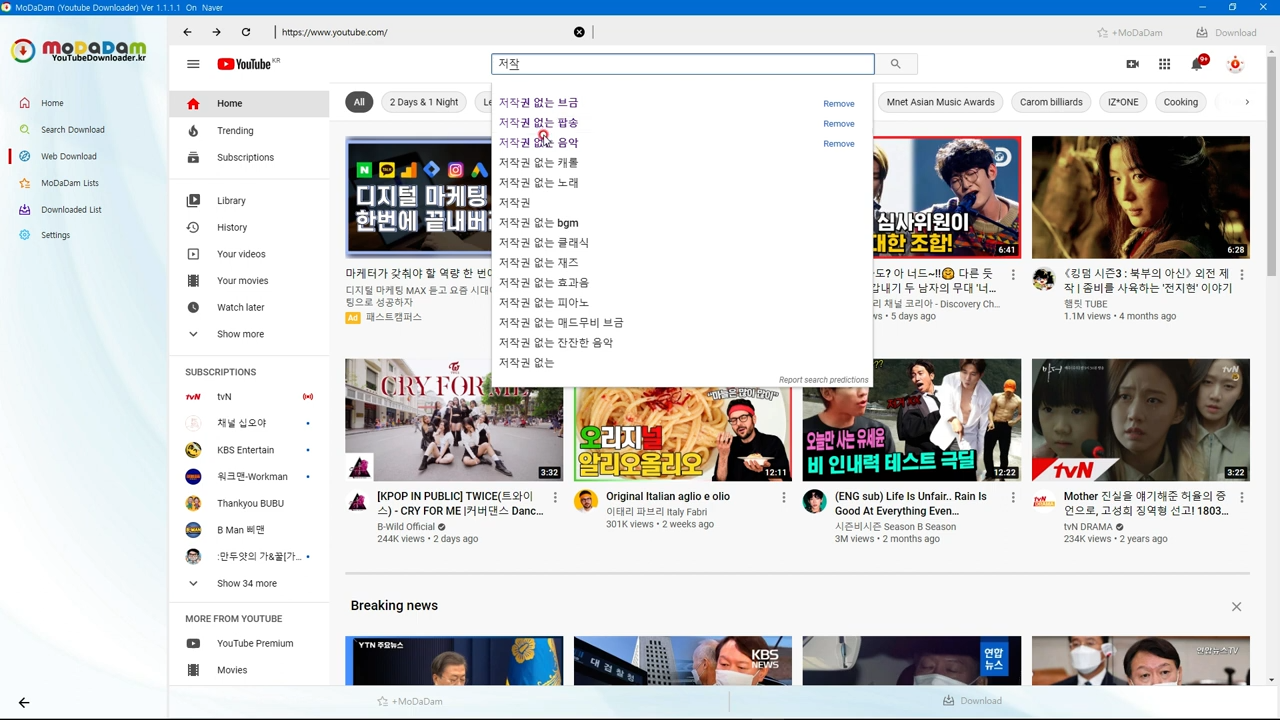Image resolution: width=1280 pixels, height=720 pixels.
Task: Open the YouTube apps grid icon
Action: (x=1164, y=64)
